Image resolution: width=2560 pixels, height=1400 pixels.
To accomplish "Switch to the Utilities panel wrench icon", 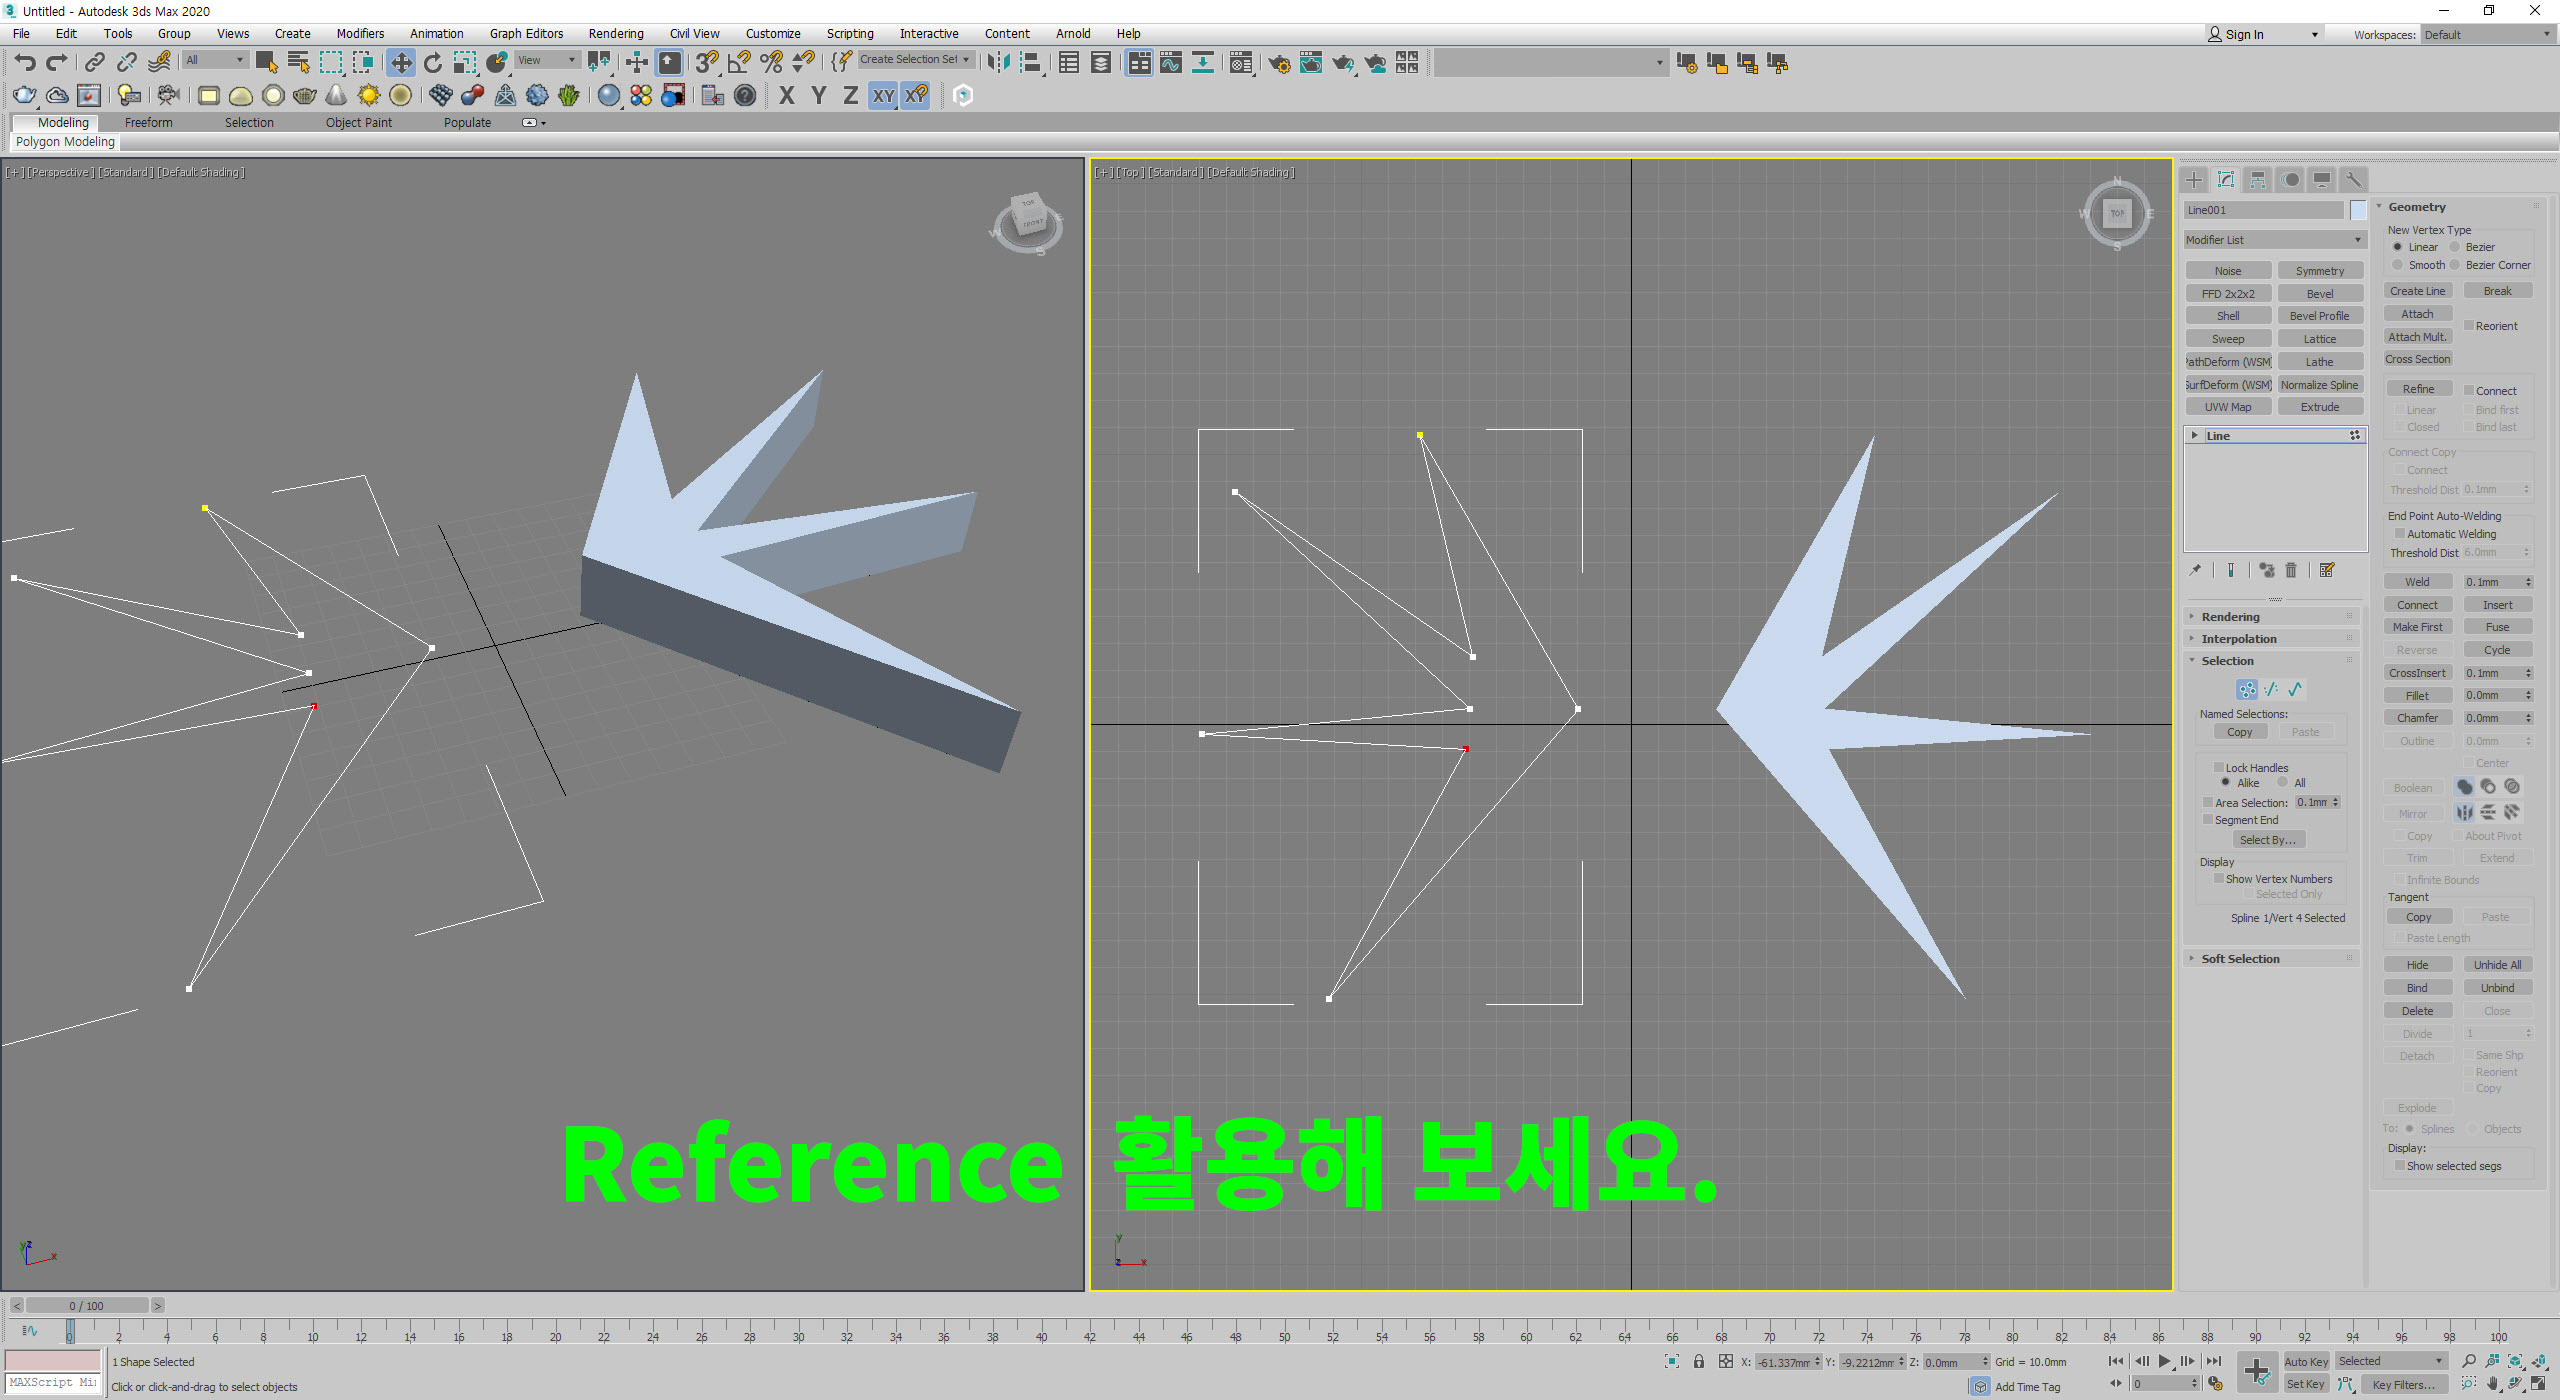I will [x=2353, y=180].
